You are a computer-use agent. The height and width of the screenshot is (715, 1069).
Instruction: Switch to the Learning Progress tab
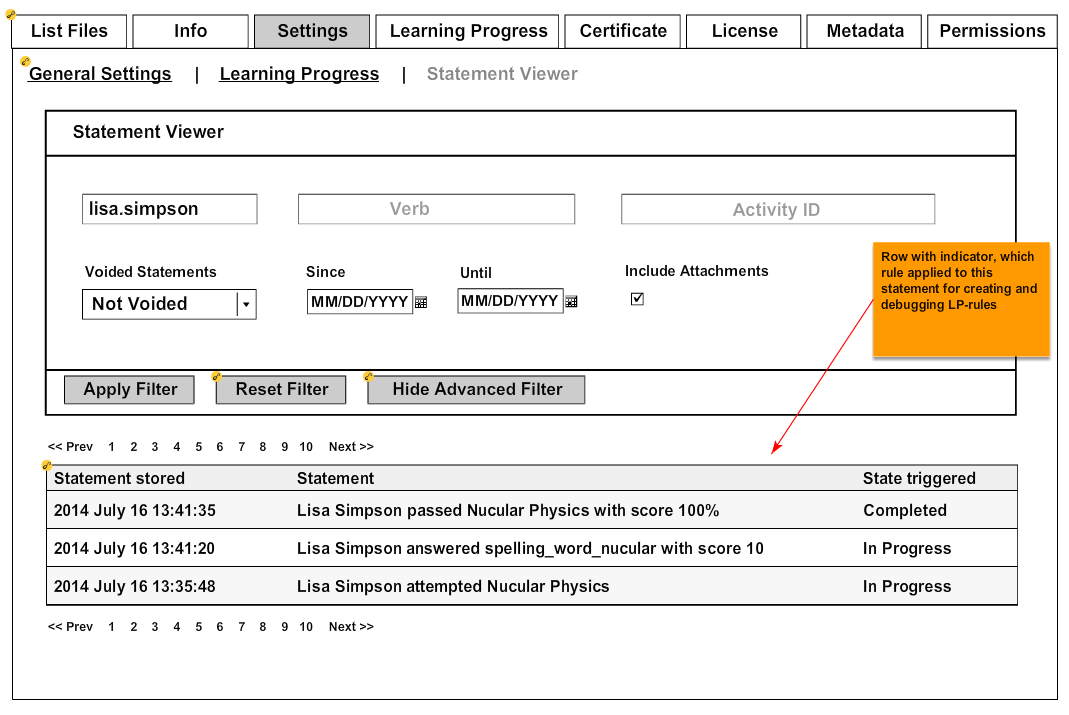point(468,31)
